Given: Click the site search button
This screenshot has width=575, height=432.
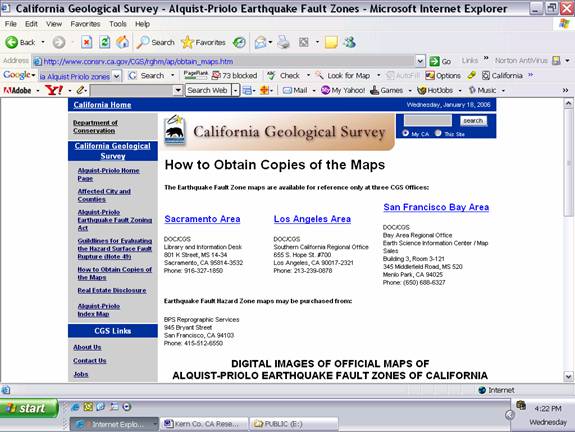Looking at the screenshot, I should pos(473,121).
